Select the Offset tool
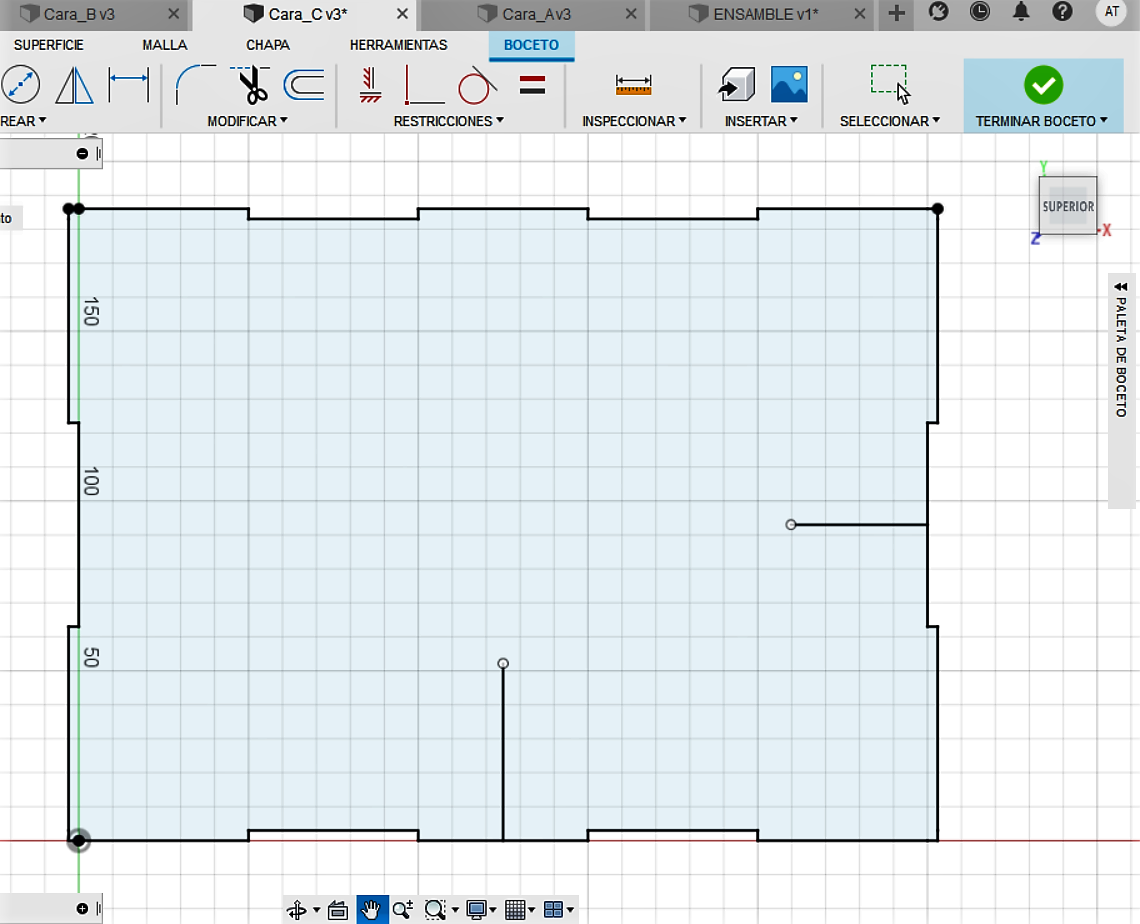Screen dimensions: 1140x924 [x=304, y=84]
